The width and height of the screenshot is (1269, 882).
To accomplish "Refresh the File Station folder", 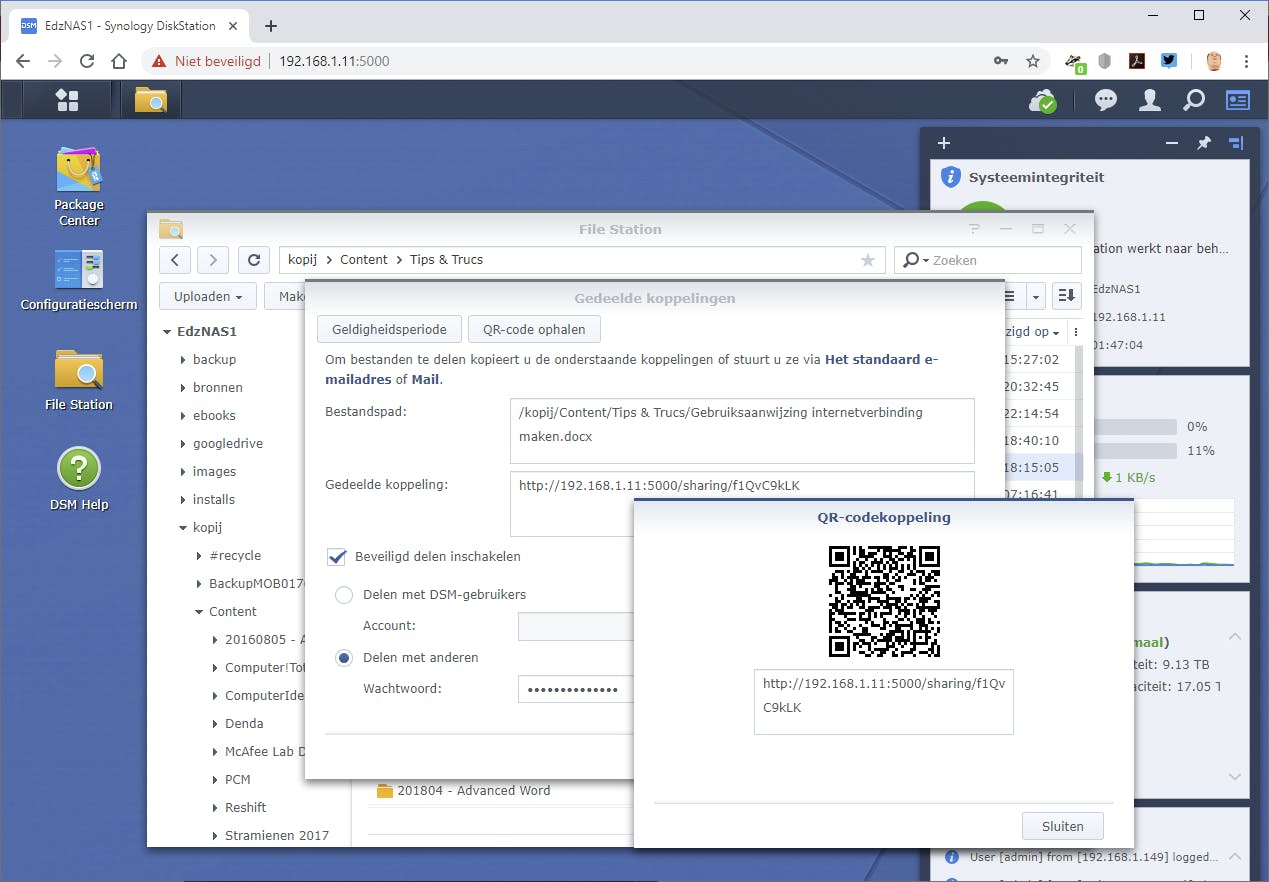I will point(254,260).
